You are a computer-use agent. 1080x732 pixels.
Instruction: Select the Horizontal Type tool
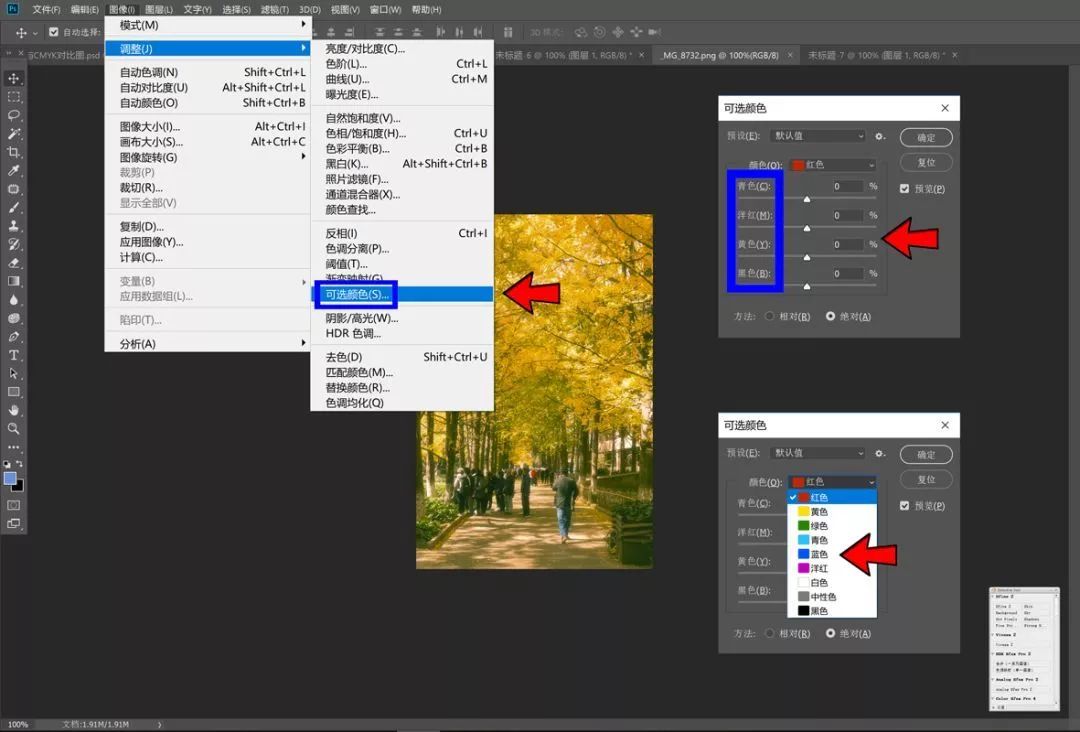click(14, 355)
